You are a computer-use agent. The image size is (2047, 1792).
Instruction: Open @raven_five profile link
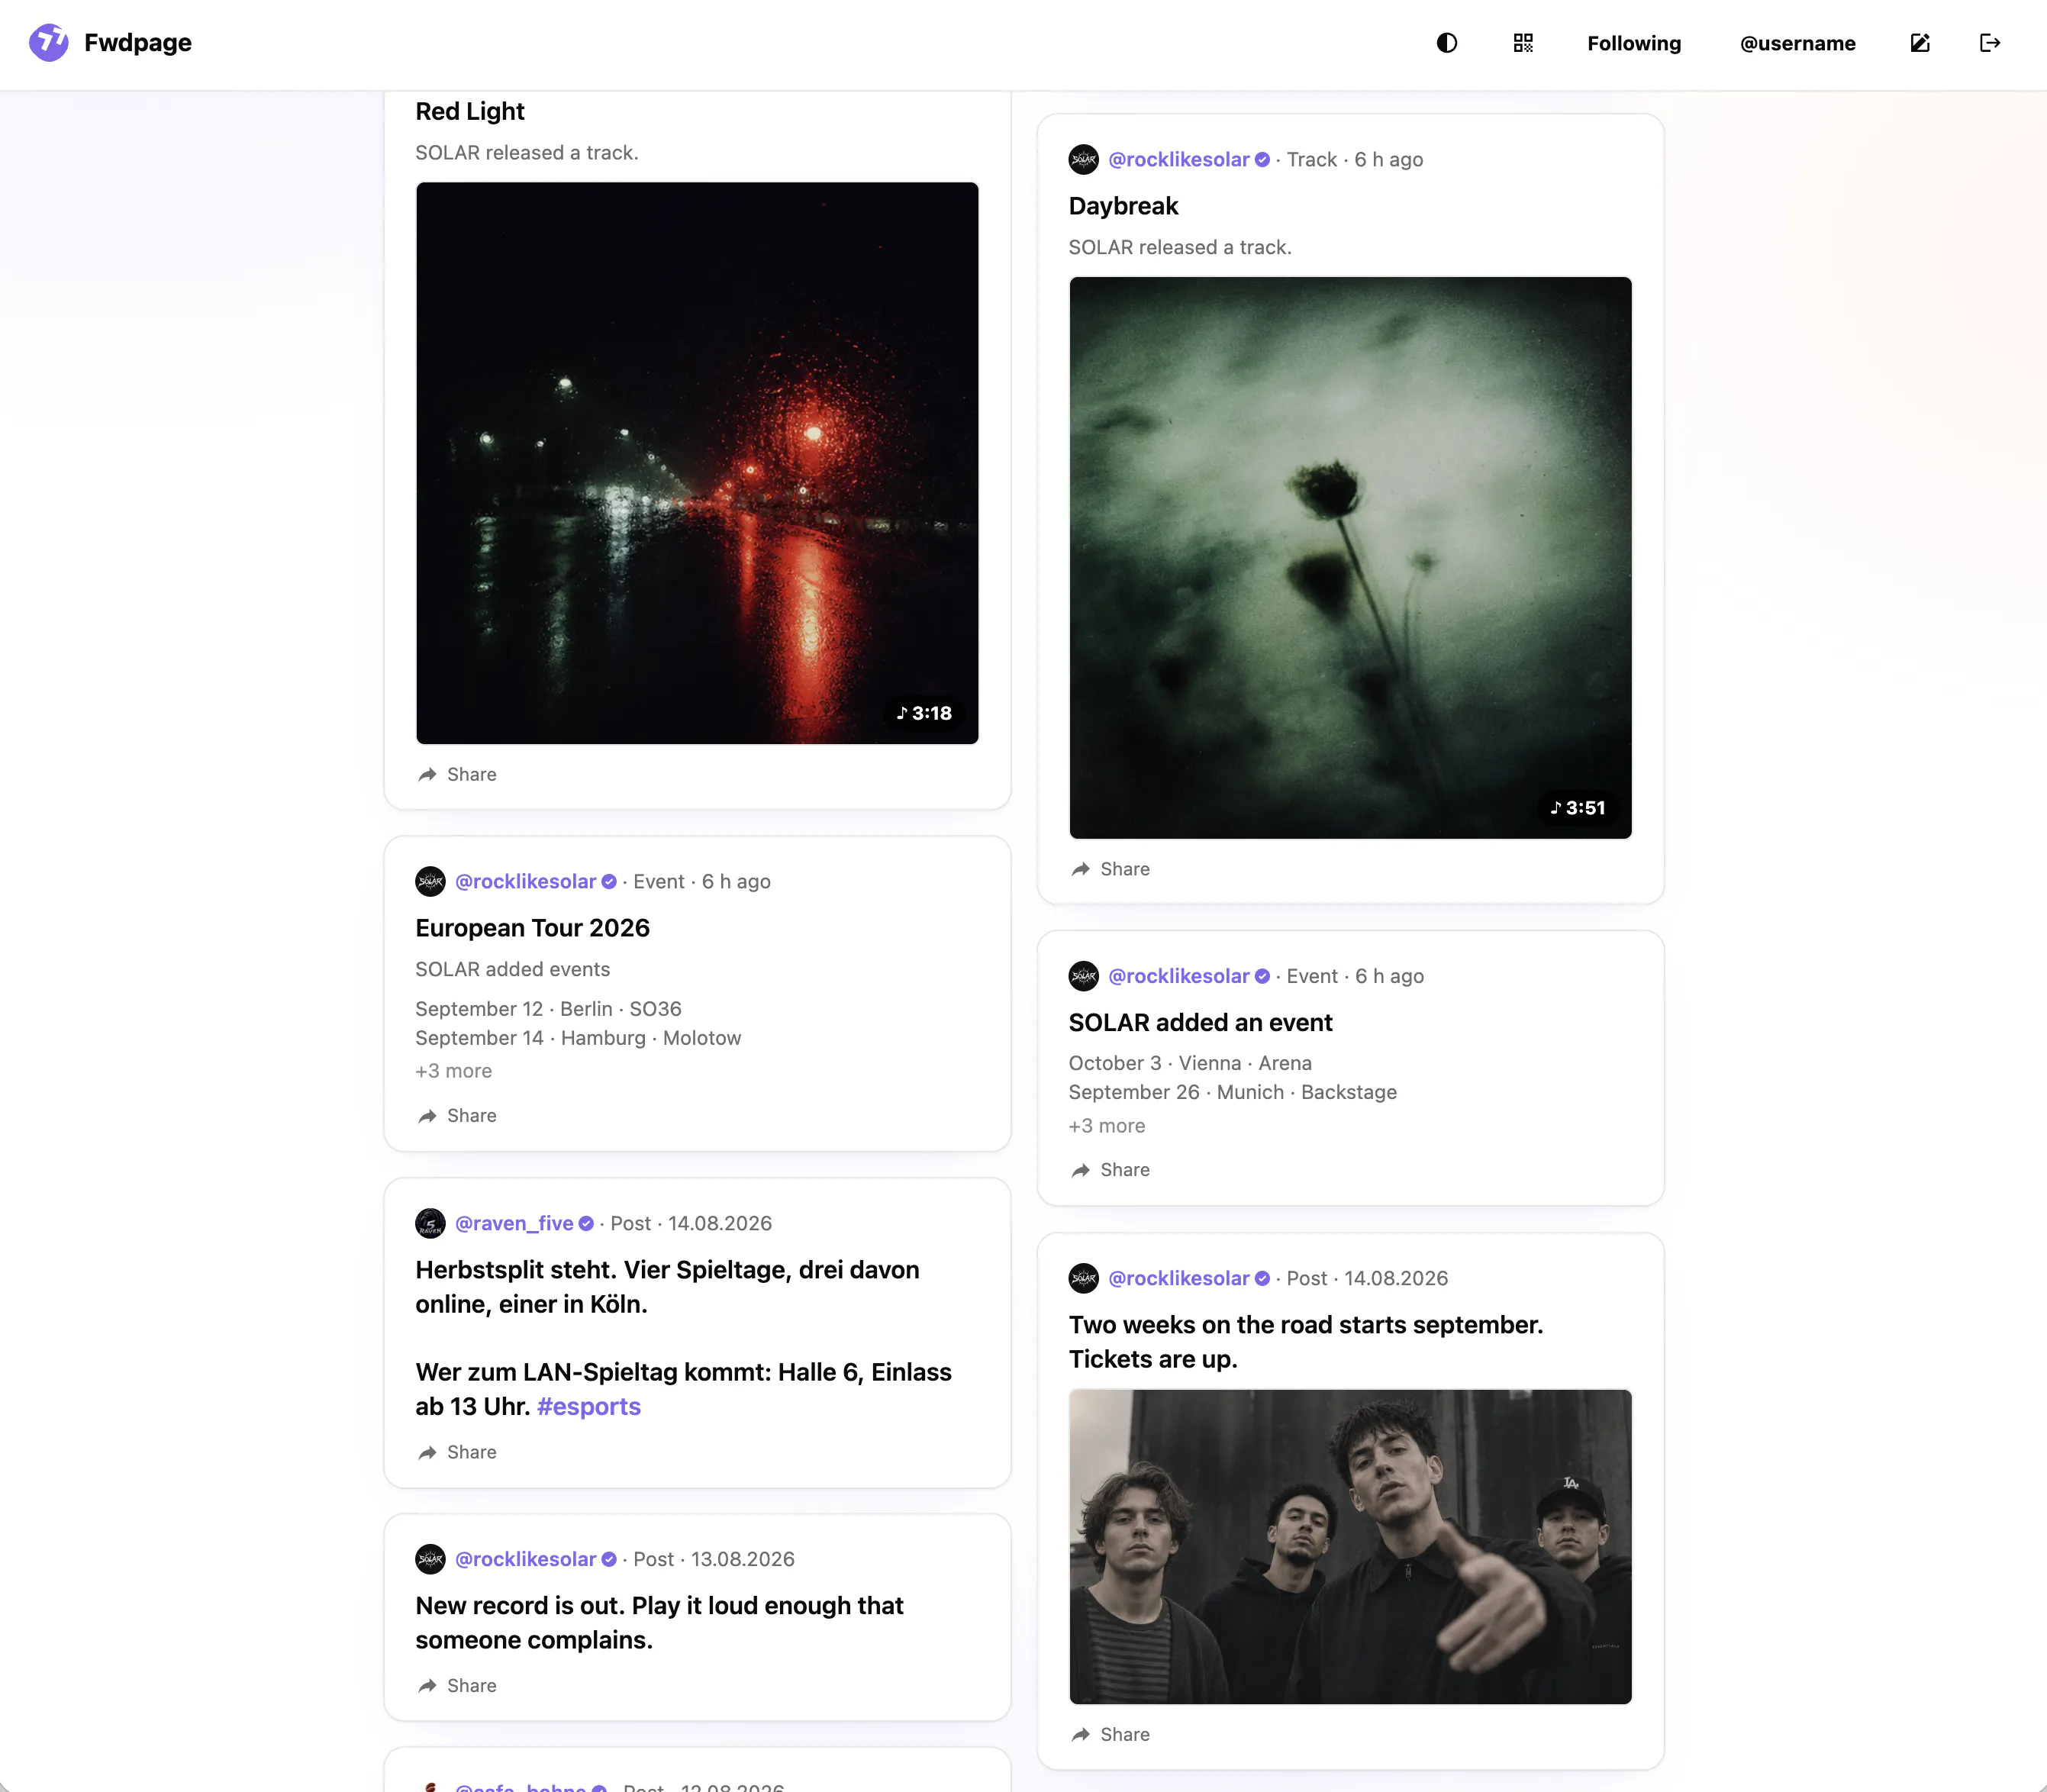[x=514, y=1223]
